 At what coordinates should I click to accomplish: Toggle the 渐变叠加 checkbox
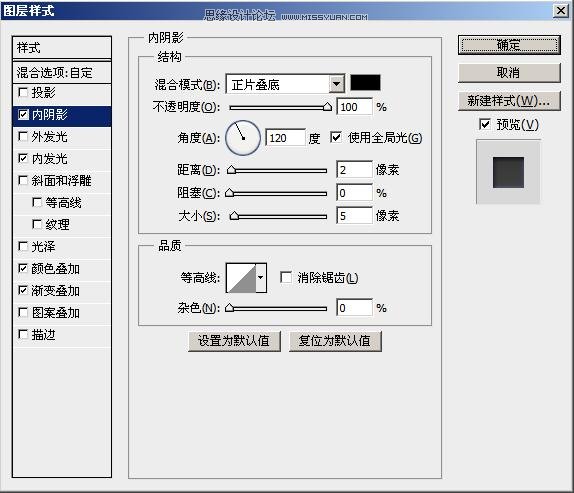point(23,291)
